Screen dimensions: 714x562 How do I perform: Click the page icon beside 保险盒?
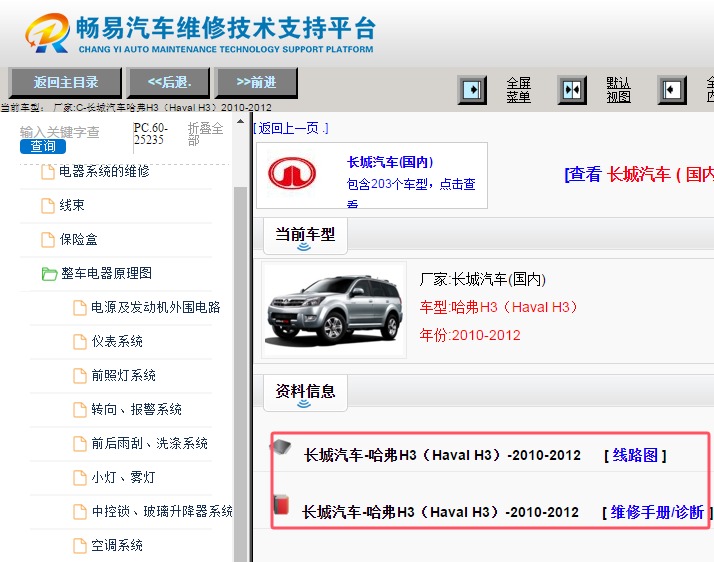(48, 240)
